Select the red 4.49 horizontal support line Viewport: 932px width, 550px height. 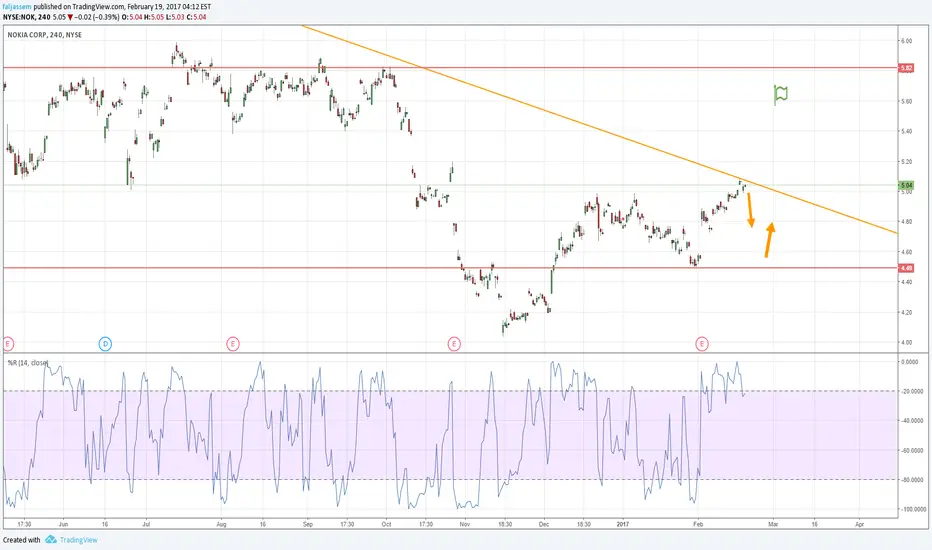coord(450,268)
